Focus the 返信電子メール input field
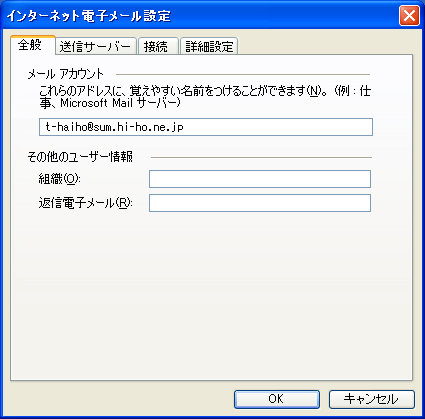Viewport: 425px width, 419px height. tap(260, 203)
